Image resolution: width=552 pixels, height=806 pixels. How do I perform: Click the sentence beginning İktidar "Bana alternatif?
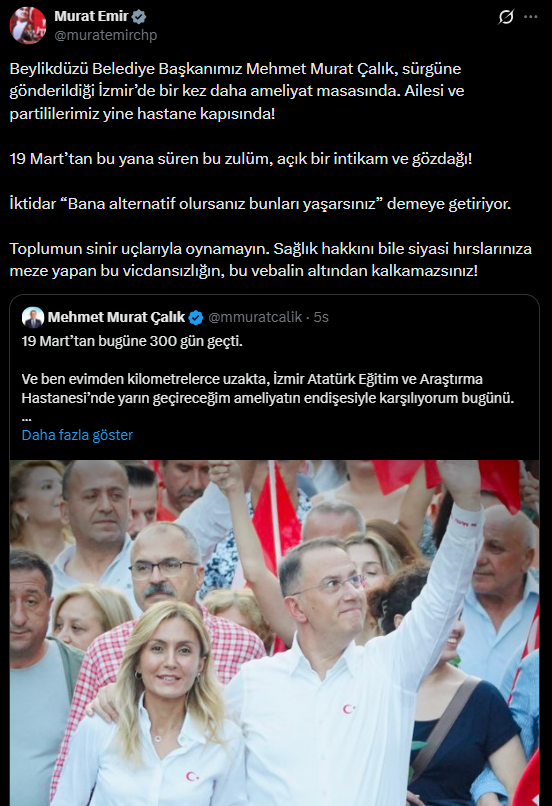(260, 204)
